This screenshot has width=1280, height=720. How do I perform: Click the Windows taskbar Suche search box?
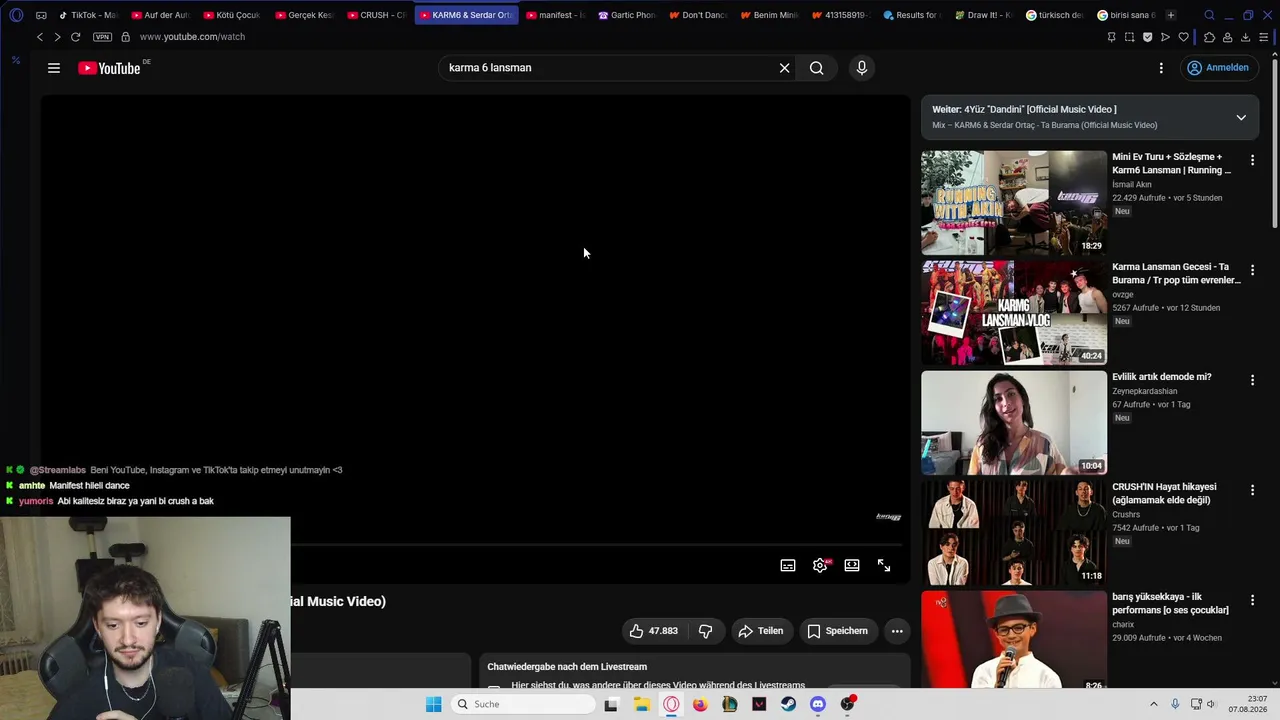pyautogui.click(x=523, y=704)
